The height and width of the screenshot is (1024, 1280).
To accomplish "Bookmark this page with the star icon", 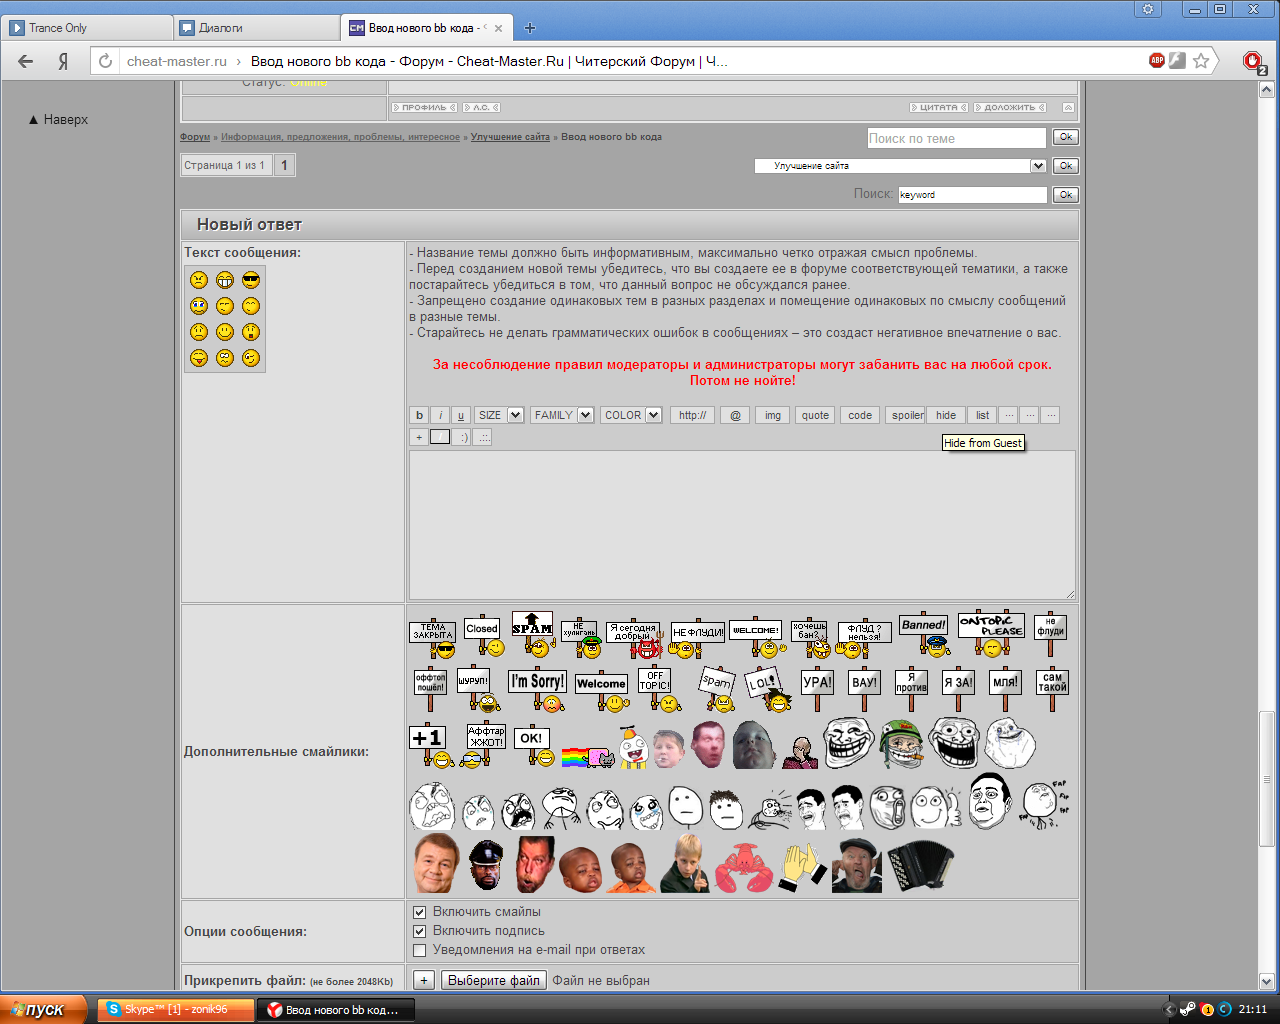I will tap(1201, 61).
